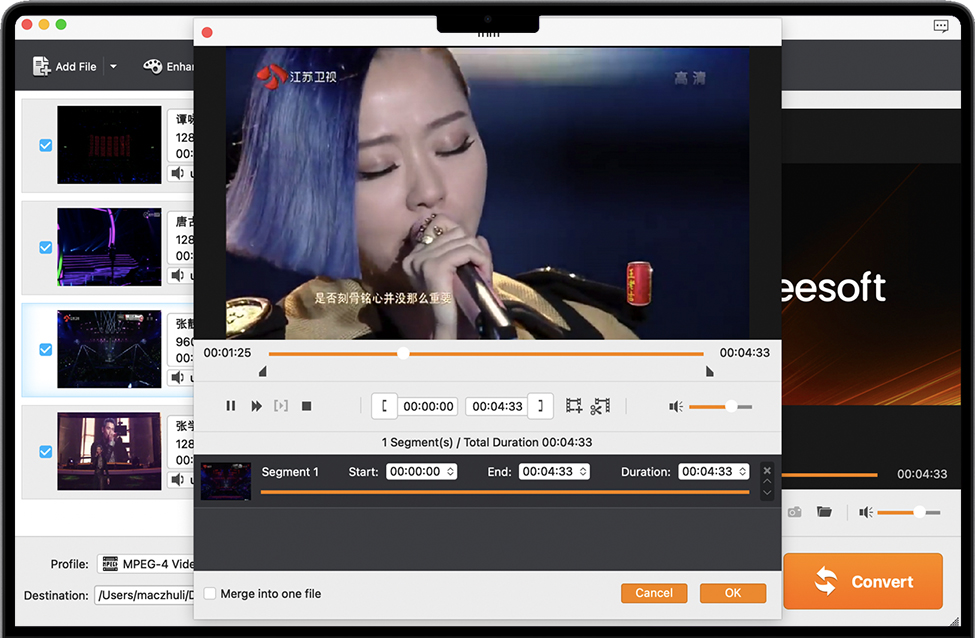Image resolution: width=975 pixels, height=638 pixels.
Task: Open the output folder icon
Action: 824,512
